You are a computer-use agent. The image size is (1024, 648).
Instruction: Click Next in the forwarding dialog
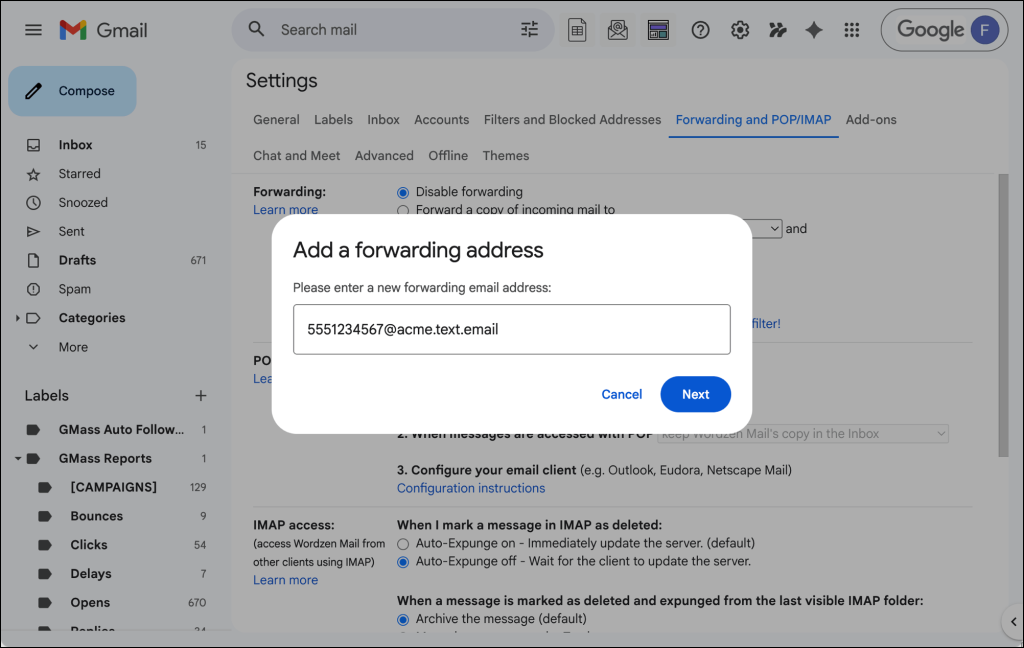click(x=695, y=394)
